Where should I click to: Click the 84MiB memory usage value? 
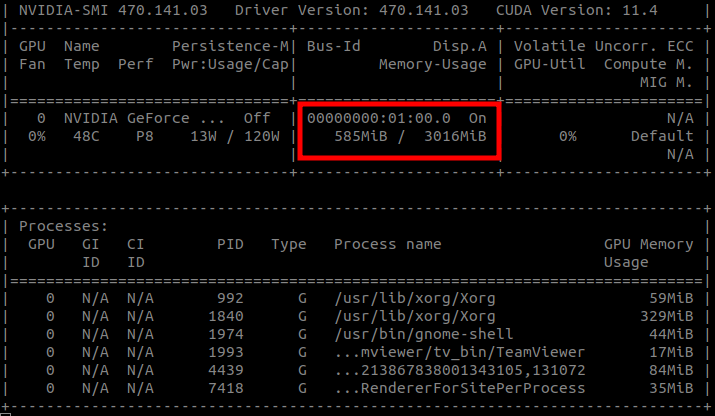(x=671, y=370)
